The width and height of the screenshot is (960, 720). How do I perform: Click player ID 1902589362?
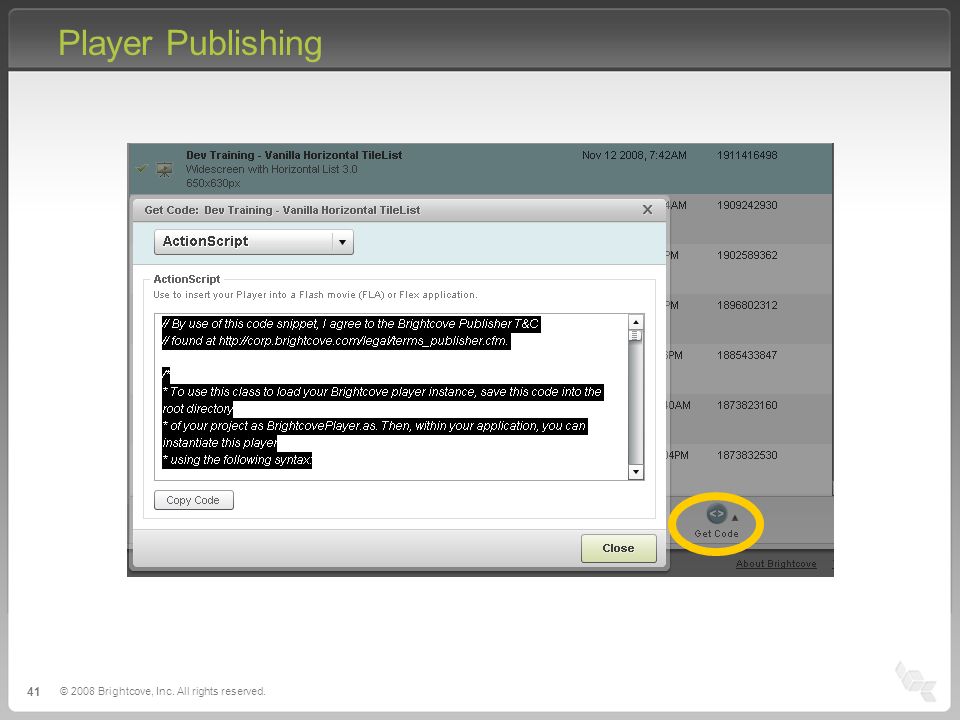[x=747, y=255]
